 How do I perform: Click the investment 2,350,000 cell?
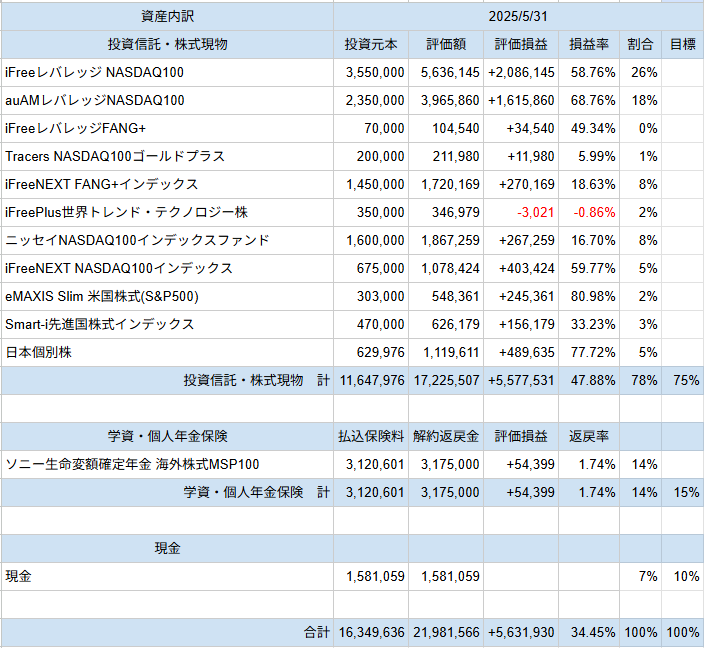point(371,100)
